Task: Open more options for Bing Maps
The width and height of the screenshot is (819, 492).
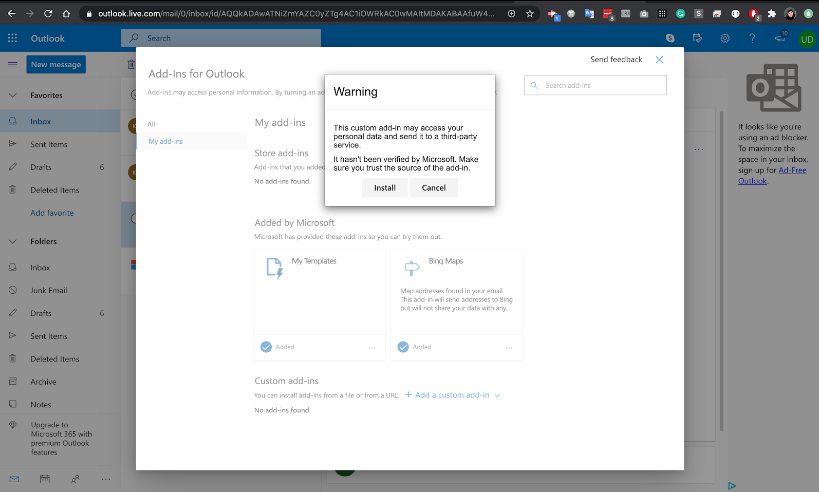Action: click(509, 347)
